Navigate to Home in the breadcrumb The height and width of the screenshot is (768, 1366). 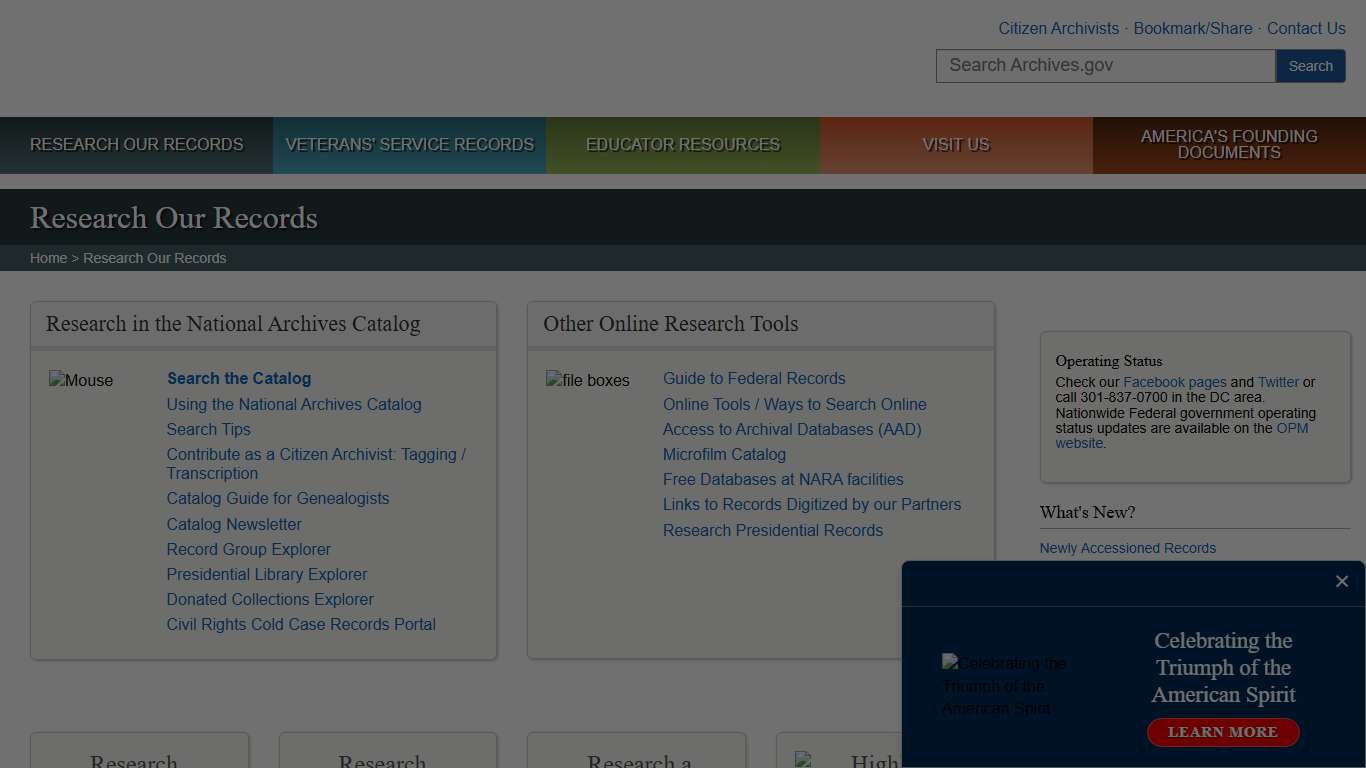pyautogui.click(x=48, y=258)
